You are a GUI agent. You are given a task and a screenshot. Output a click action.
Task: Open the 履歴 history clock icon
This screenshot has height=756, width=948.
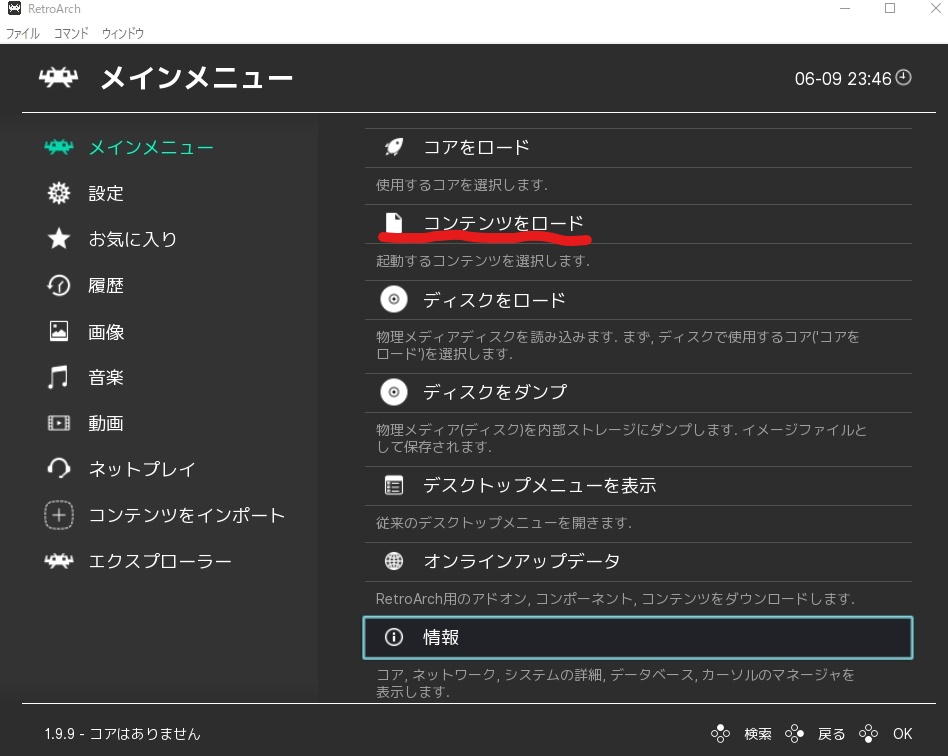59,285
